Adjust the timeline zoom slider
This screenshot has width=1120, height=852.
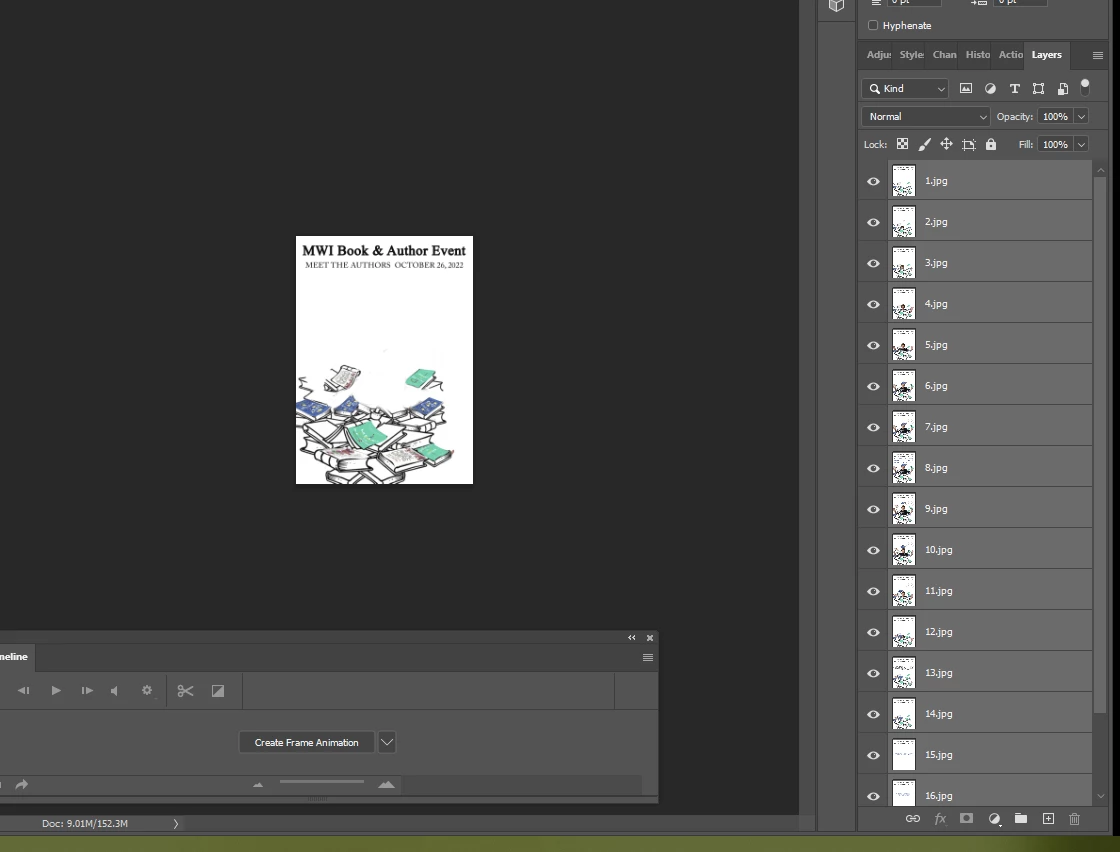pyautogui.click(x=321, y=783)
